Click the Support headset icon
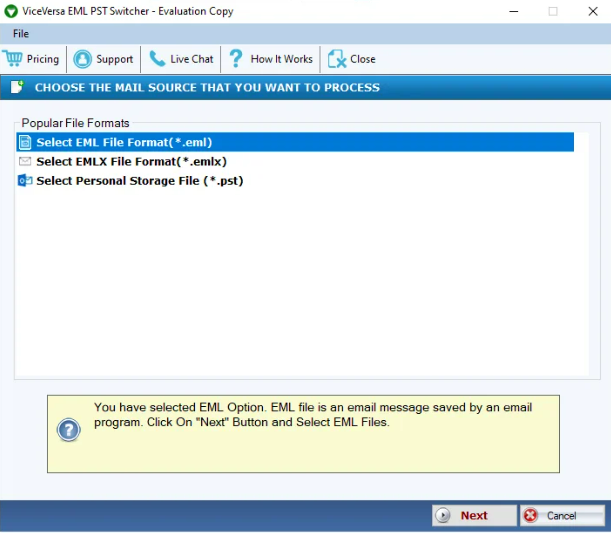611x533 pixels. tap(82, 59)
